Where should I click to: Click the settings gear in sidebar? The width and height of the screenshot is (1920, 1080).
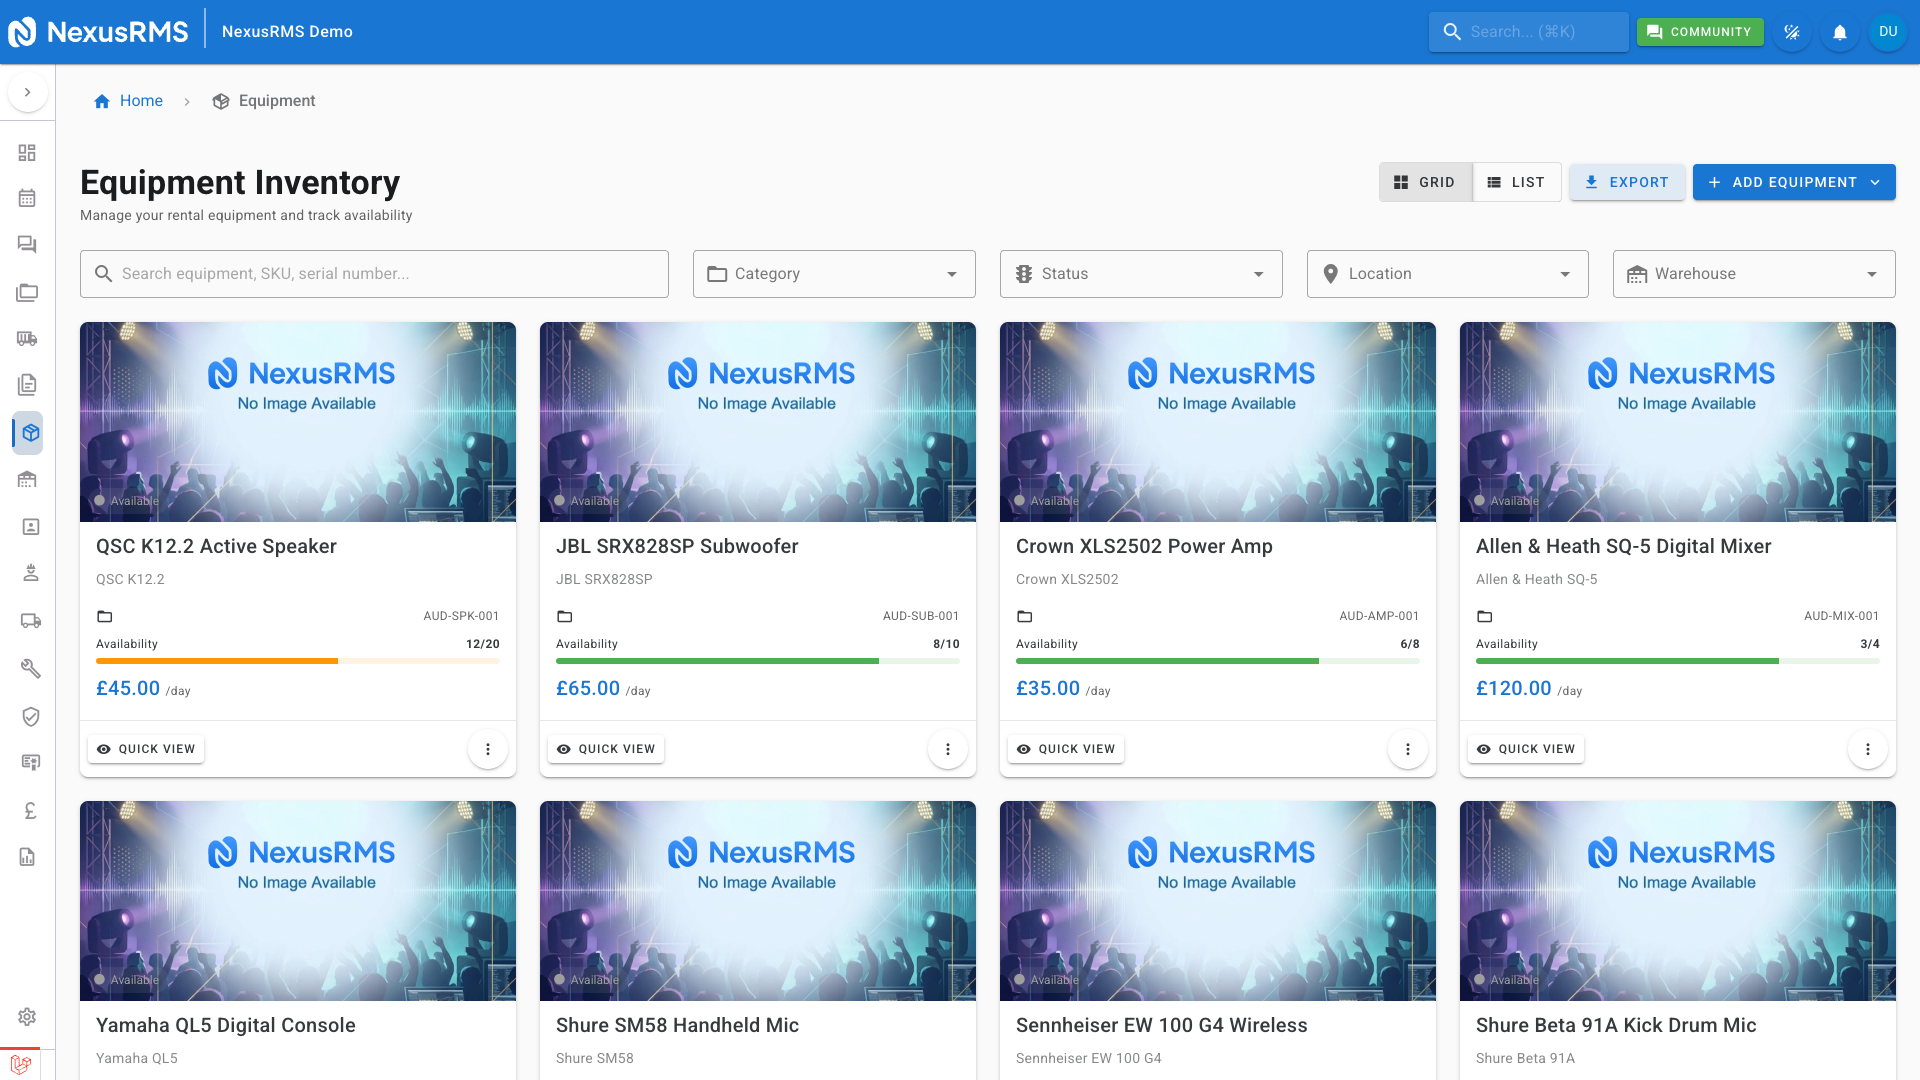(27, 1016)
